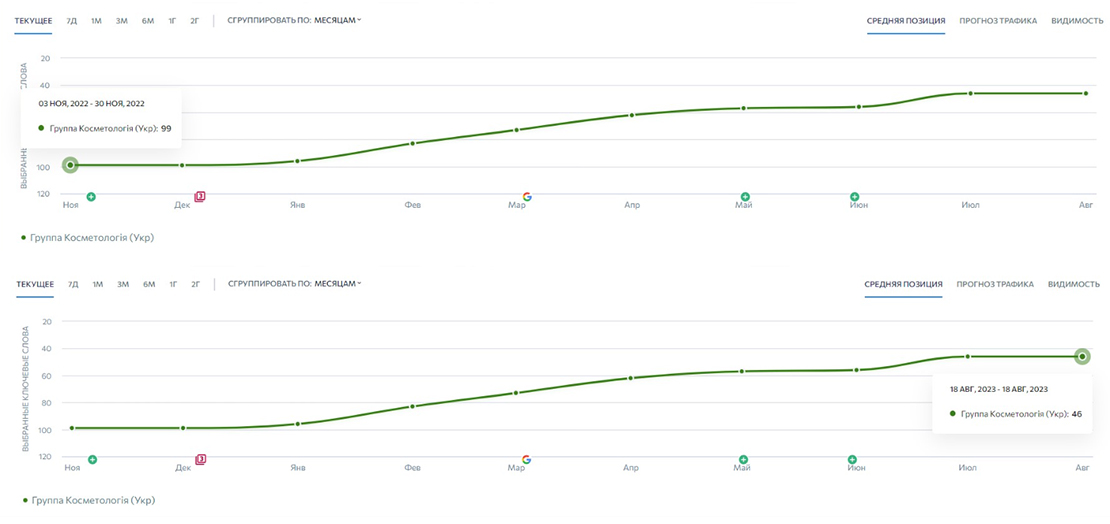The width and height of the screenshot is (1110, 524).
Task: Toggle the Группа Косметологія legend in bottom chart
Action: [89, 500]
